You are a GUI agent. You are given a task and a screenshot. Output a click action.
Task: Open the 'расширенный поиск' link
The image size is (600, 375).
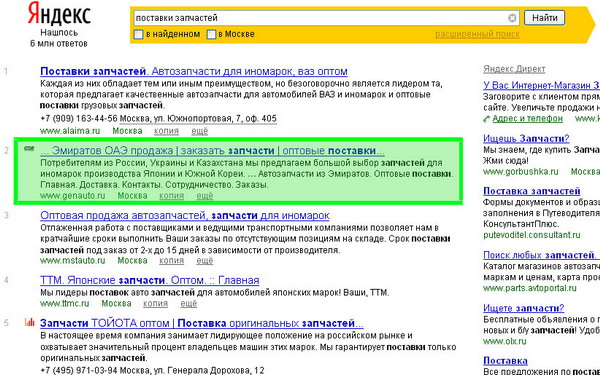click(x=477, y=34)
